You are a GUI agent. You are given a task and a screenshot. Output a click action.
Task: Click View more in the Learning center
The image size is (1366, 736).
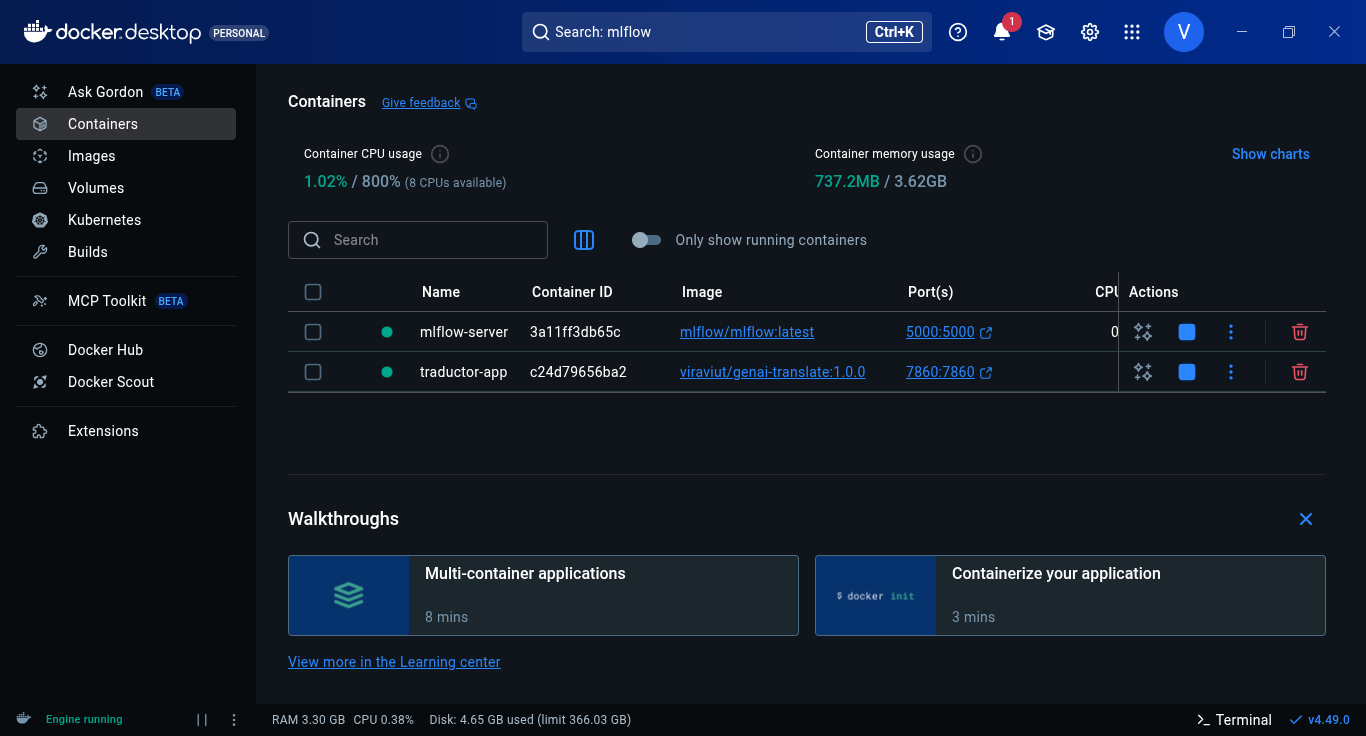coord(394,662)
